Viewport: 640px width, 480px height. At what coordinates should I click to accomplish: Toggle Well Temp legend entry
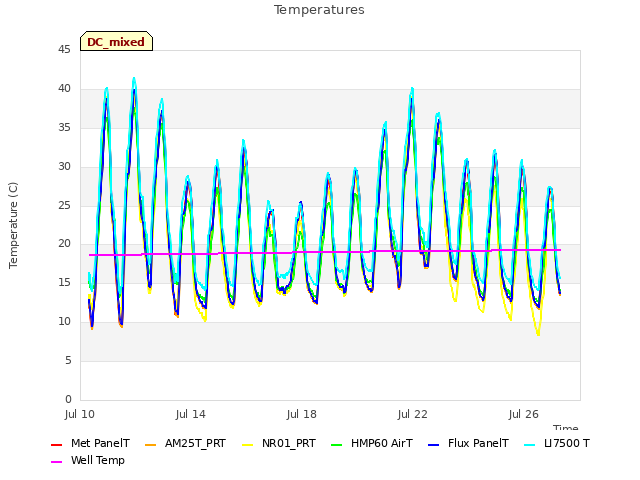click(x=88, y=460)
